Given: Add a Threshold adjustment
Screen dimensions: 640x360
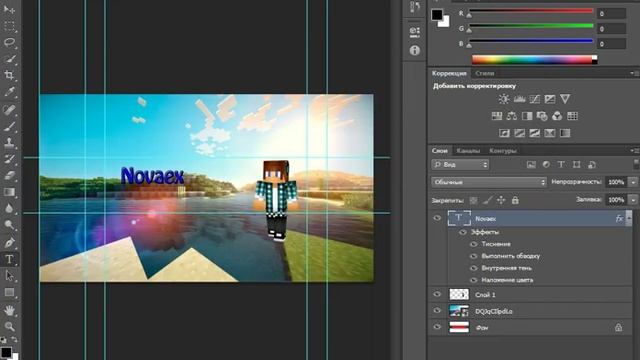Looking at the screenshot, I should click(x=535, y=133).
